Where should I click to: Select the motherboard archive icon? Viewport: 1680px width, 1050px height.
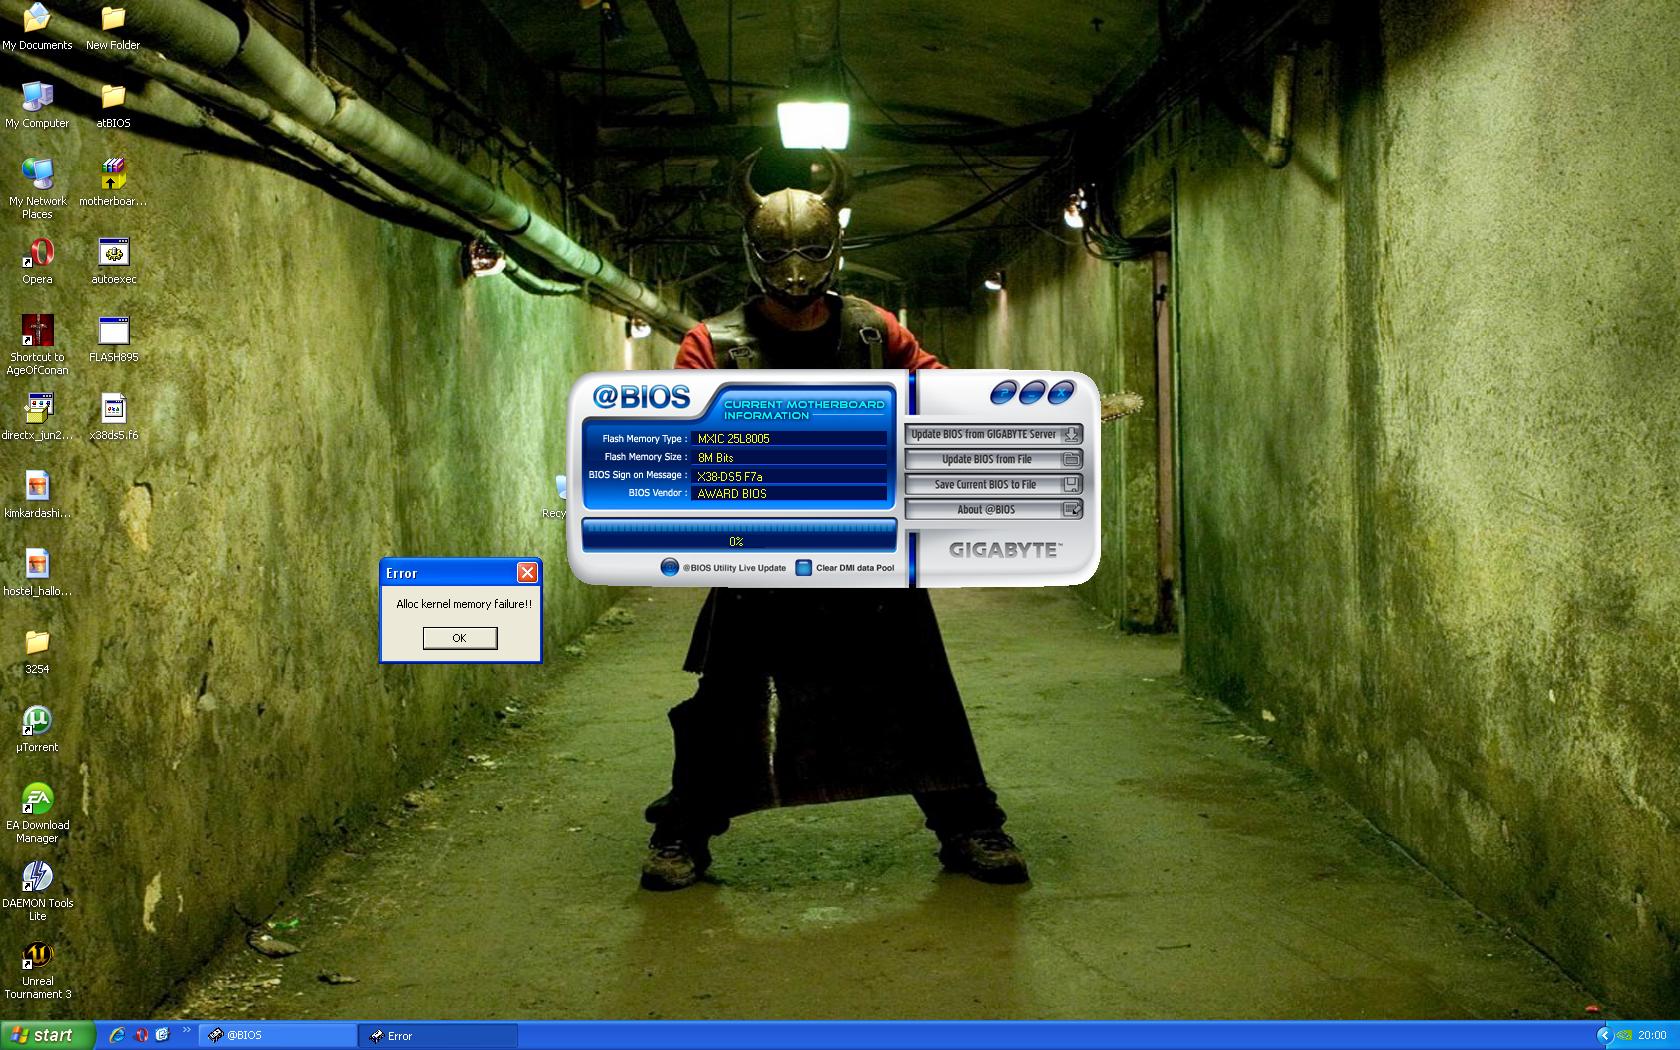(113, 183)
